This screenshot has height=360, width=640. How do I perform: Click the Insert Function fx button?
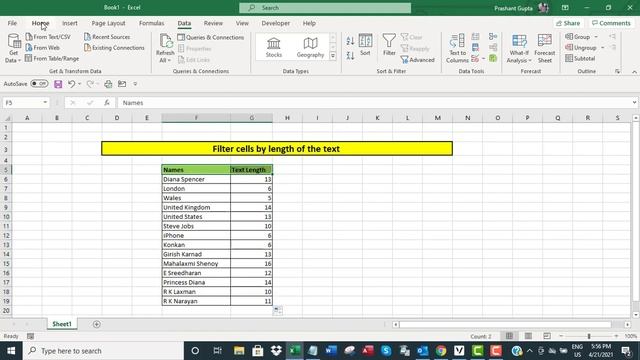107,103
